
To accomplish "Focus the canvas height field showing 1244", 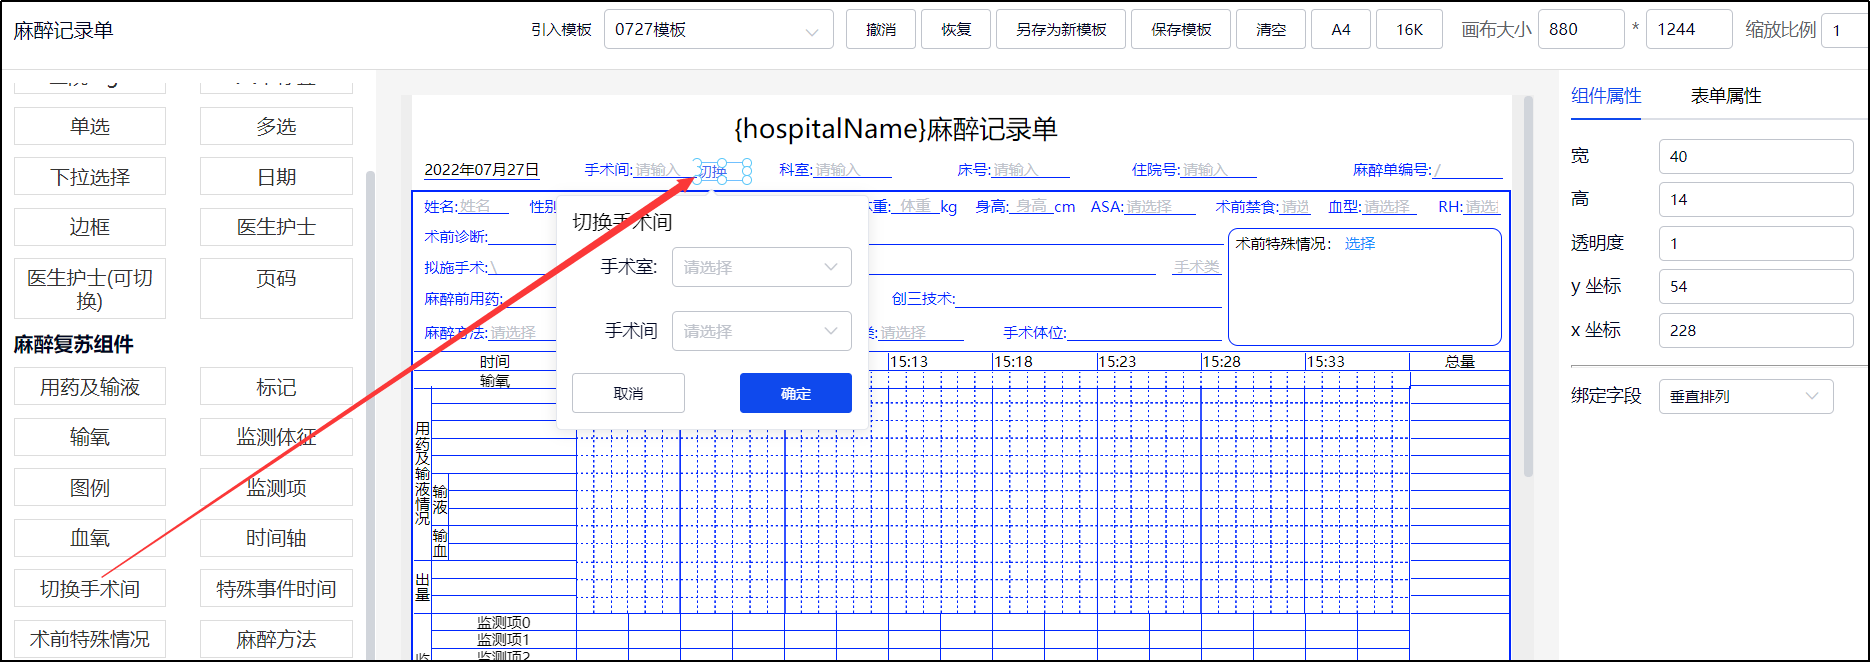I will [1689, 30].
